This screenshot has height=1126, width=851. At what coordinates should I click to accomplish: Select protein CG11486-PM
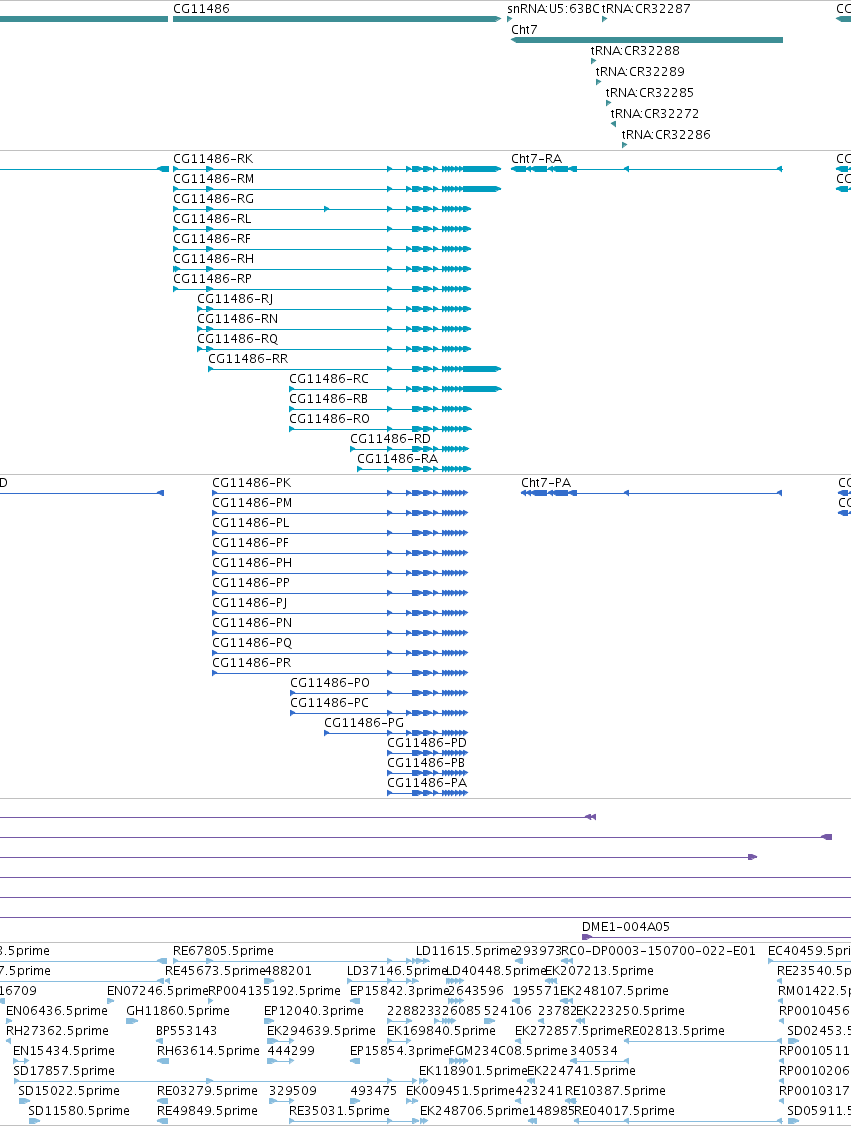[x=252, y=503]
